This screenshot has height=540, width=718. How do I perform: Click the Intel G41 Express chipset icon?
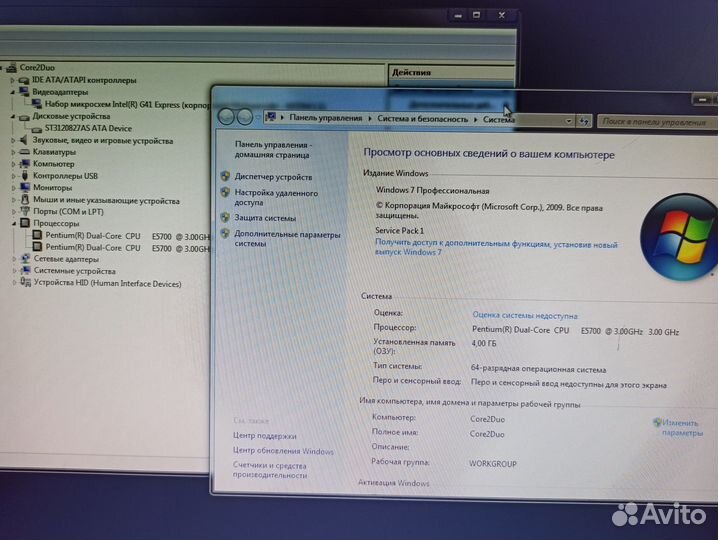tap(37, 104)
